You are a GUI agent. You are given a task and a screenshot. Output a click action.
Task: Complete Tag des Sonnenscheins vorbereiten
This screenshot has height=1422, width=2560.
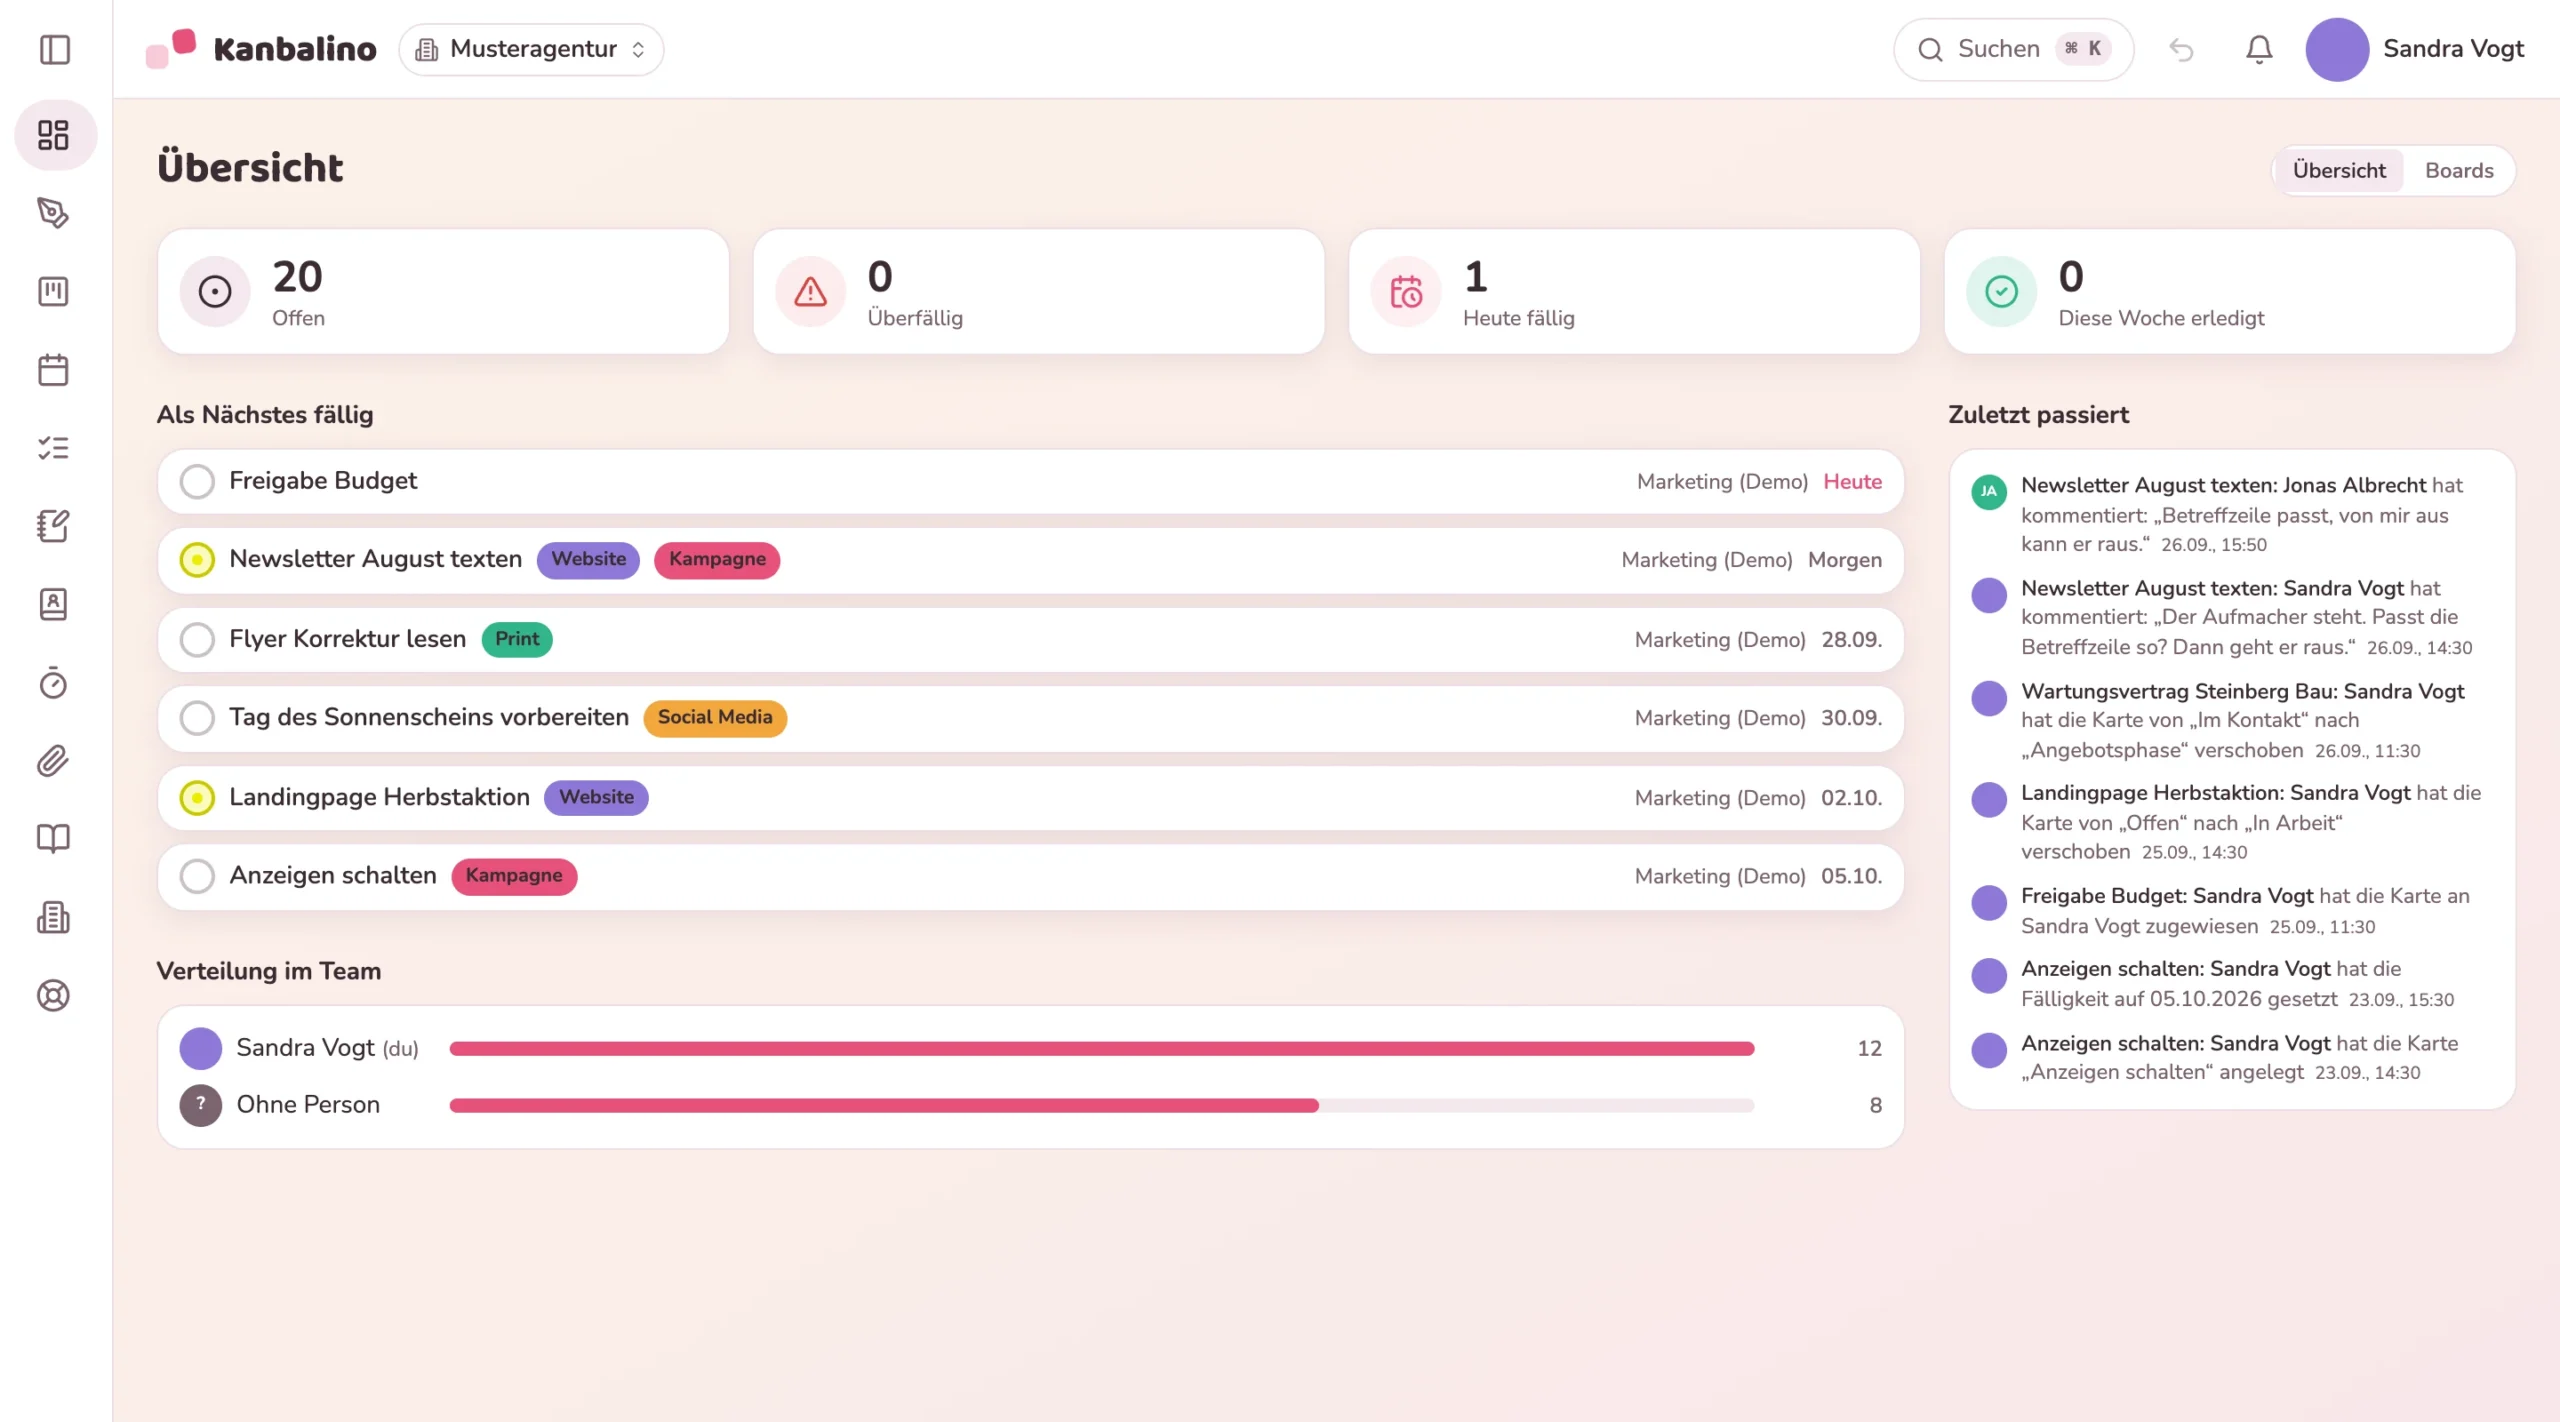(197, 718)
